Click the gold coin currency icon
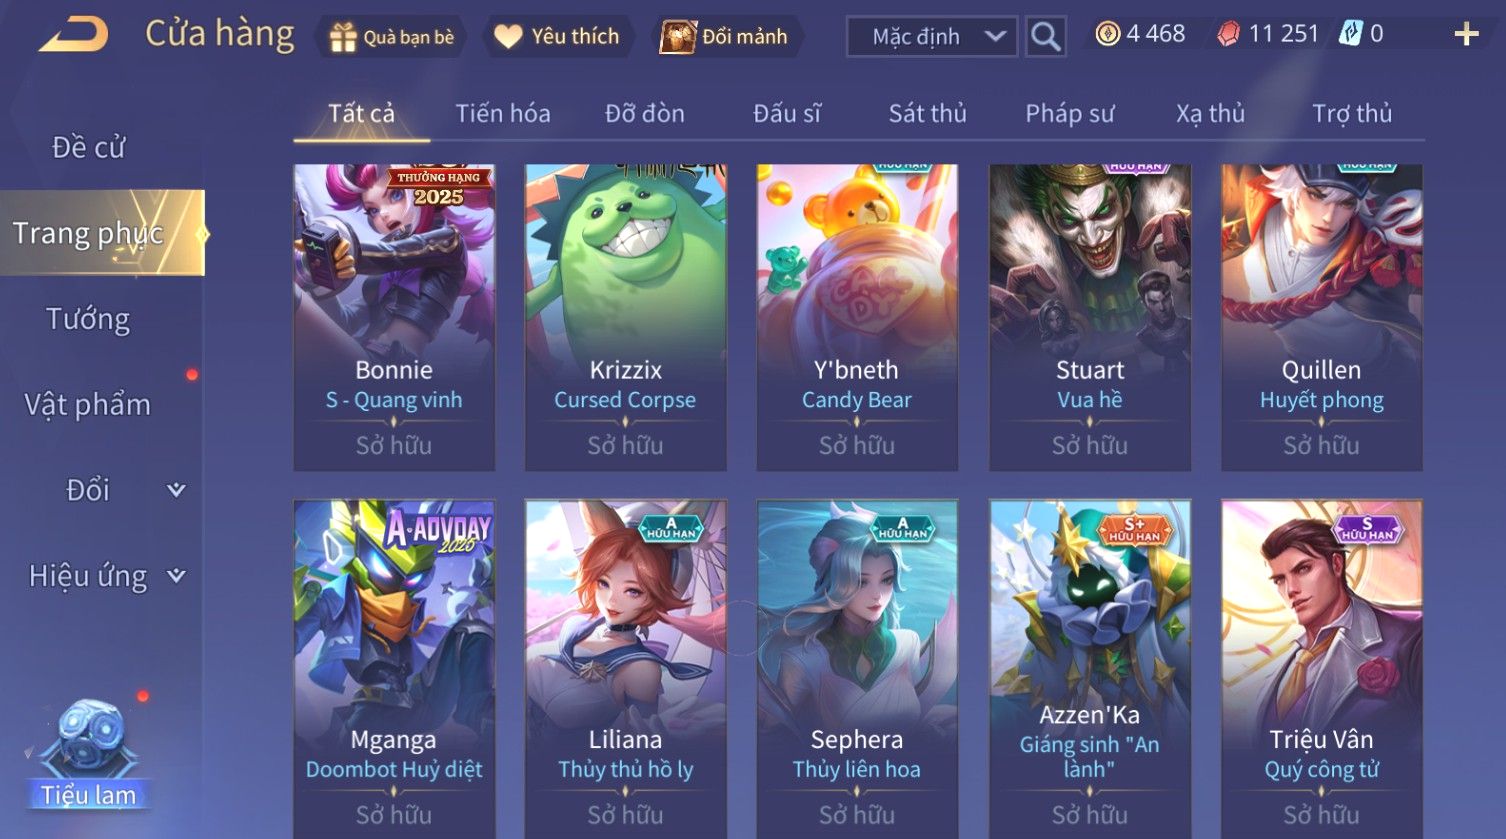 [1107, 34]
